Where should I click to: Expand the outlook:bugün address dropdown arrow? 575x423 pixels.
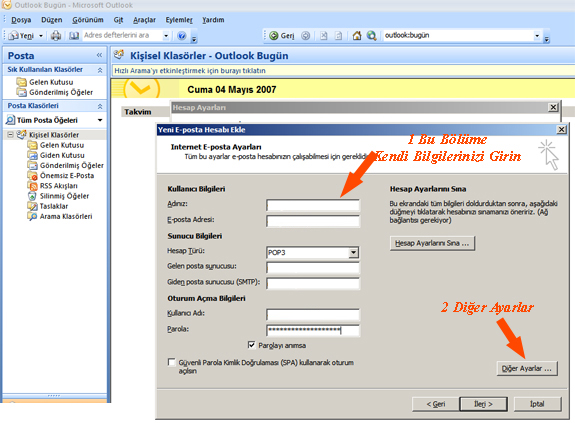point(537,36)
